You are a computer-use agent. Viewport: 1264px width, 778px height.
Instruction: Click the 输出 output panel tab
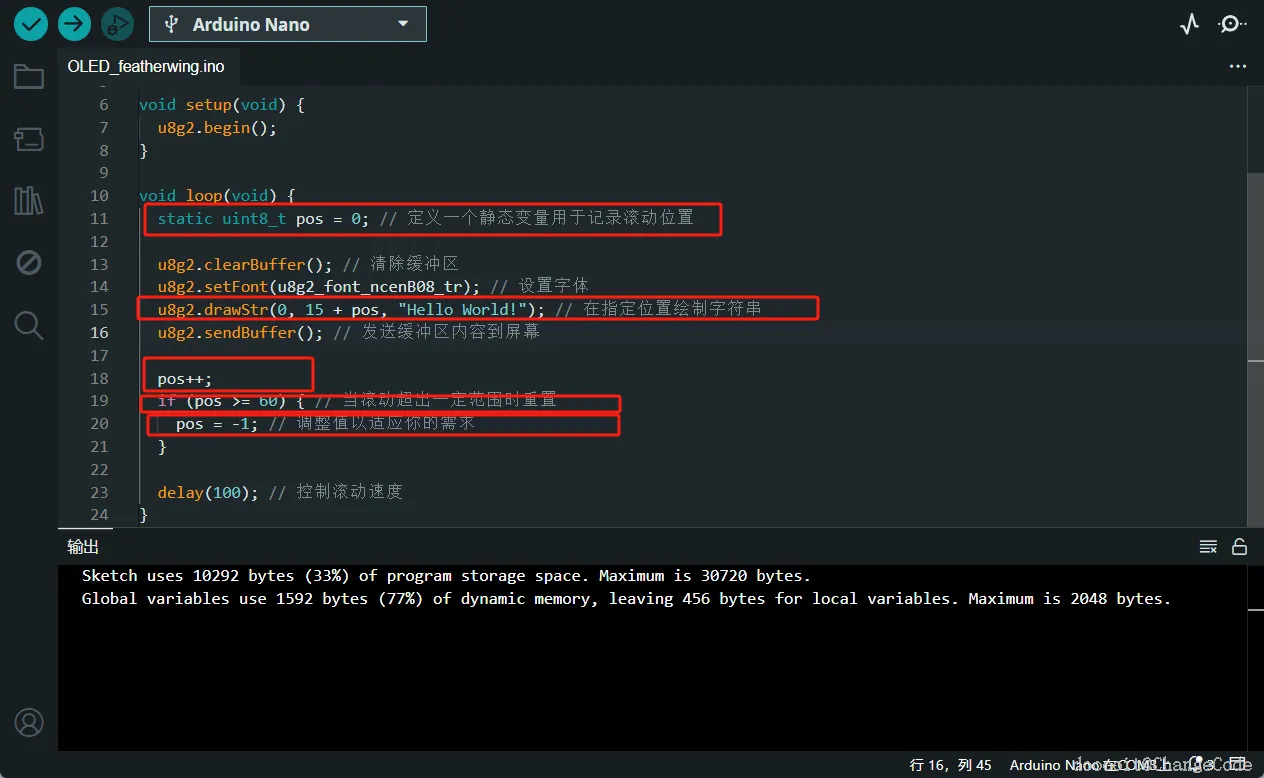pos(83,547)
